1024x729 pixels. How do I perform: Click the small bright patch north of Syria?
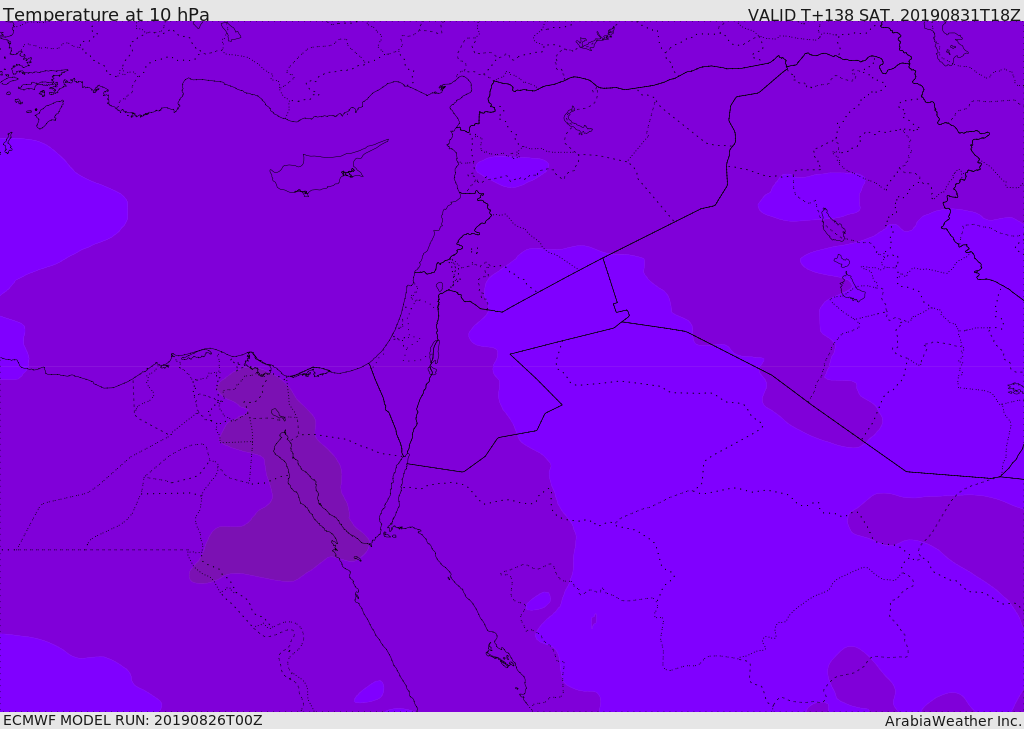point(512,169)
